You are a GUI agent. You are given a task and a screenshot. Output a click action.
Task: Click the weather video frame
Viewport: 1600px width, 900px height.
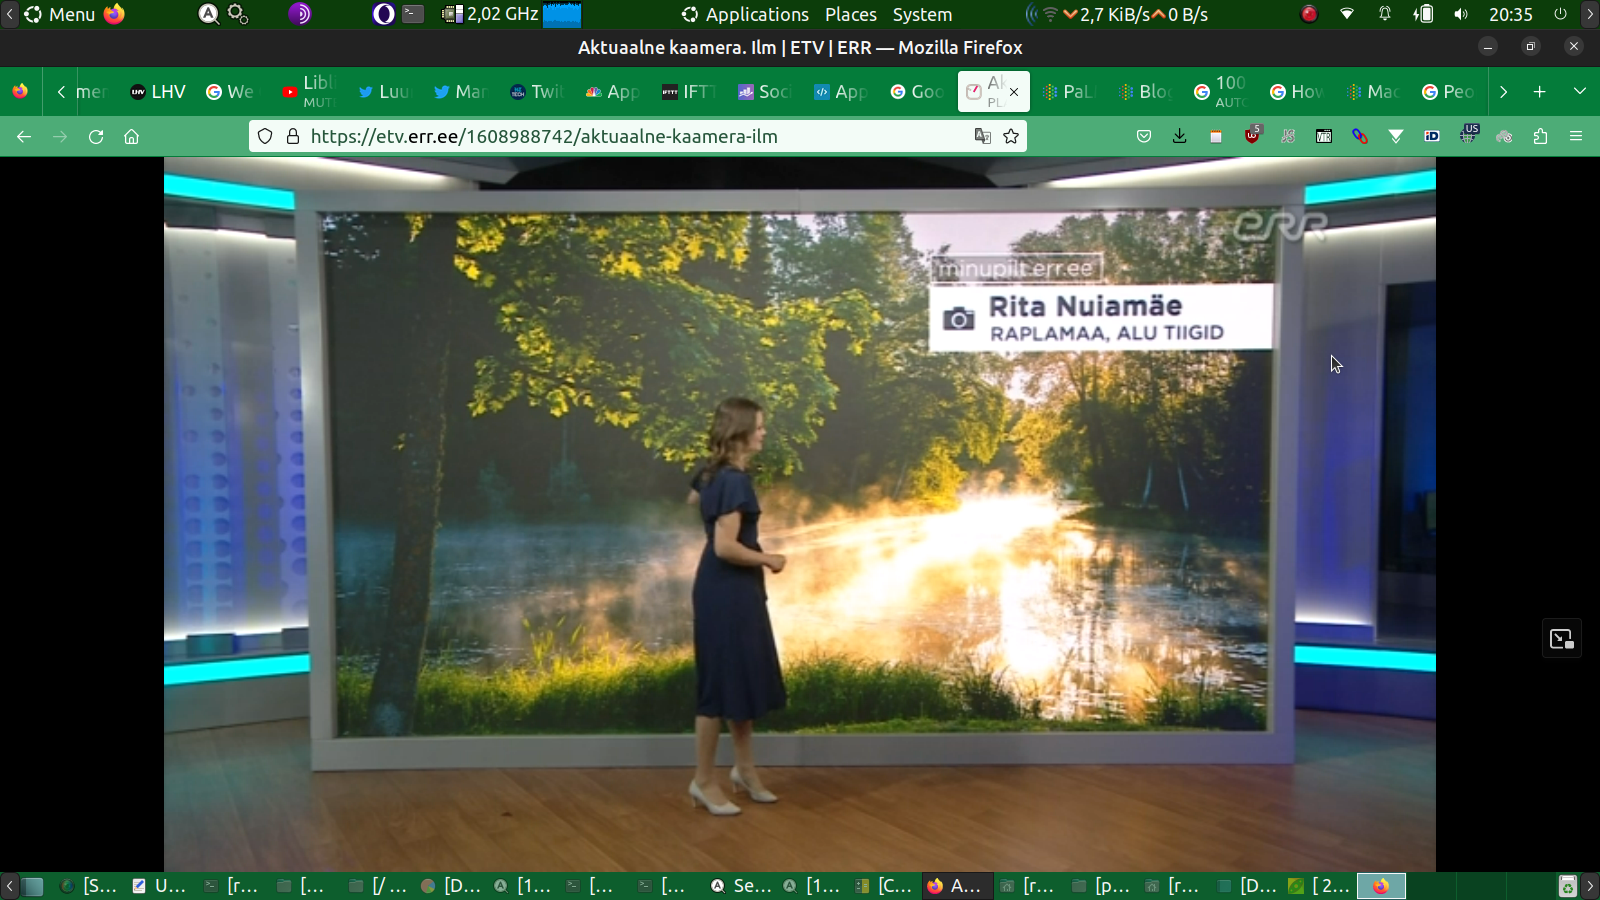pos(800,514)
